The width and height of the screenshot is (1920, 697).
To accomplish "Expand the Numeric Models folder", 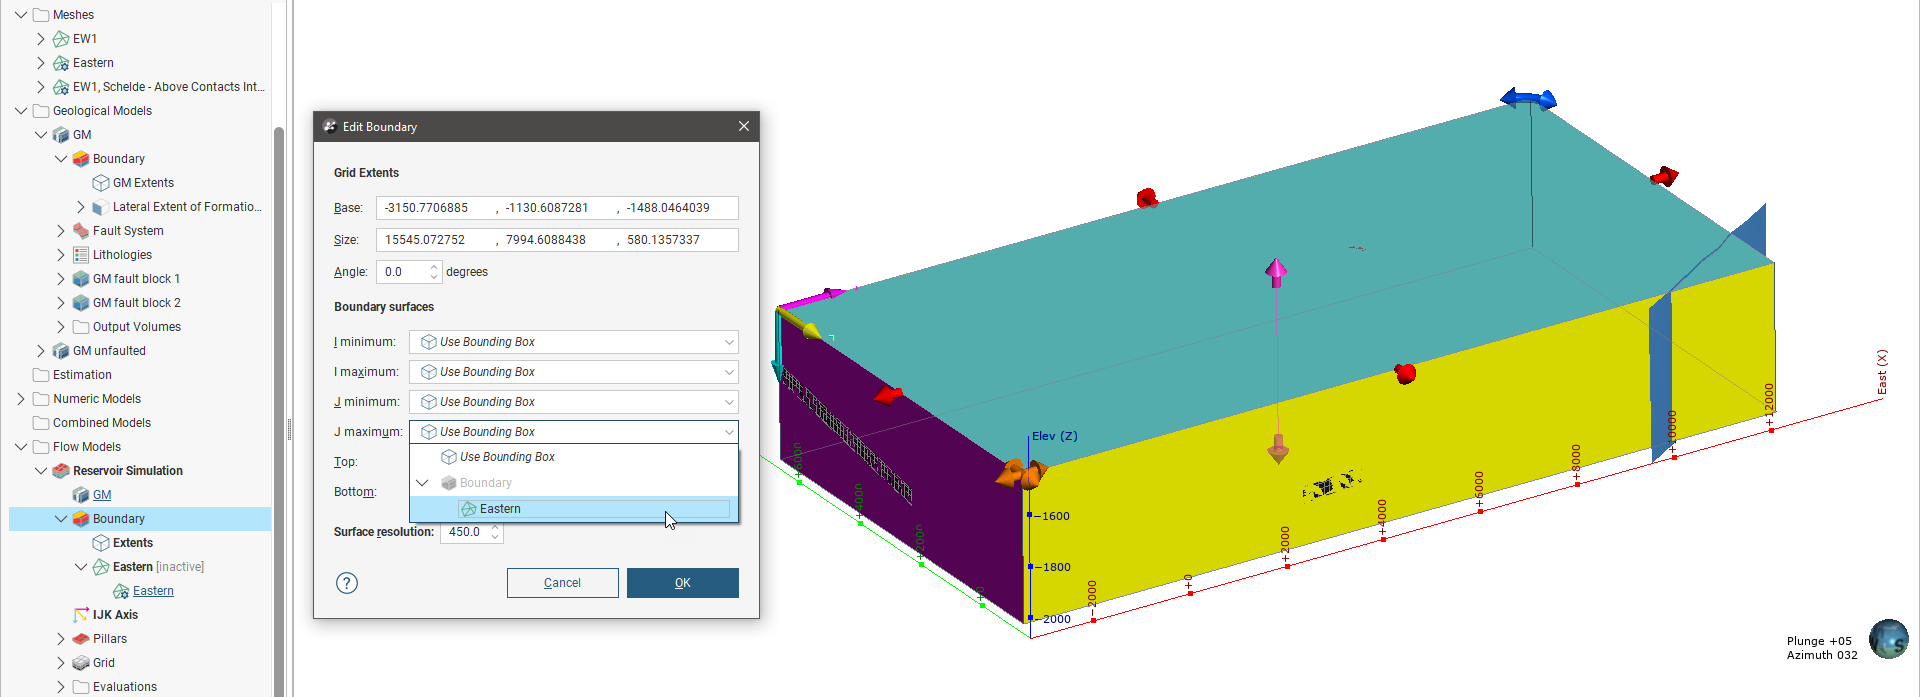I will click(21, 399).
